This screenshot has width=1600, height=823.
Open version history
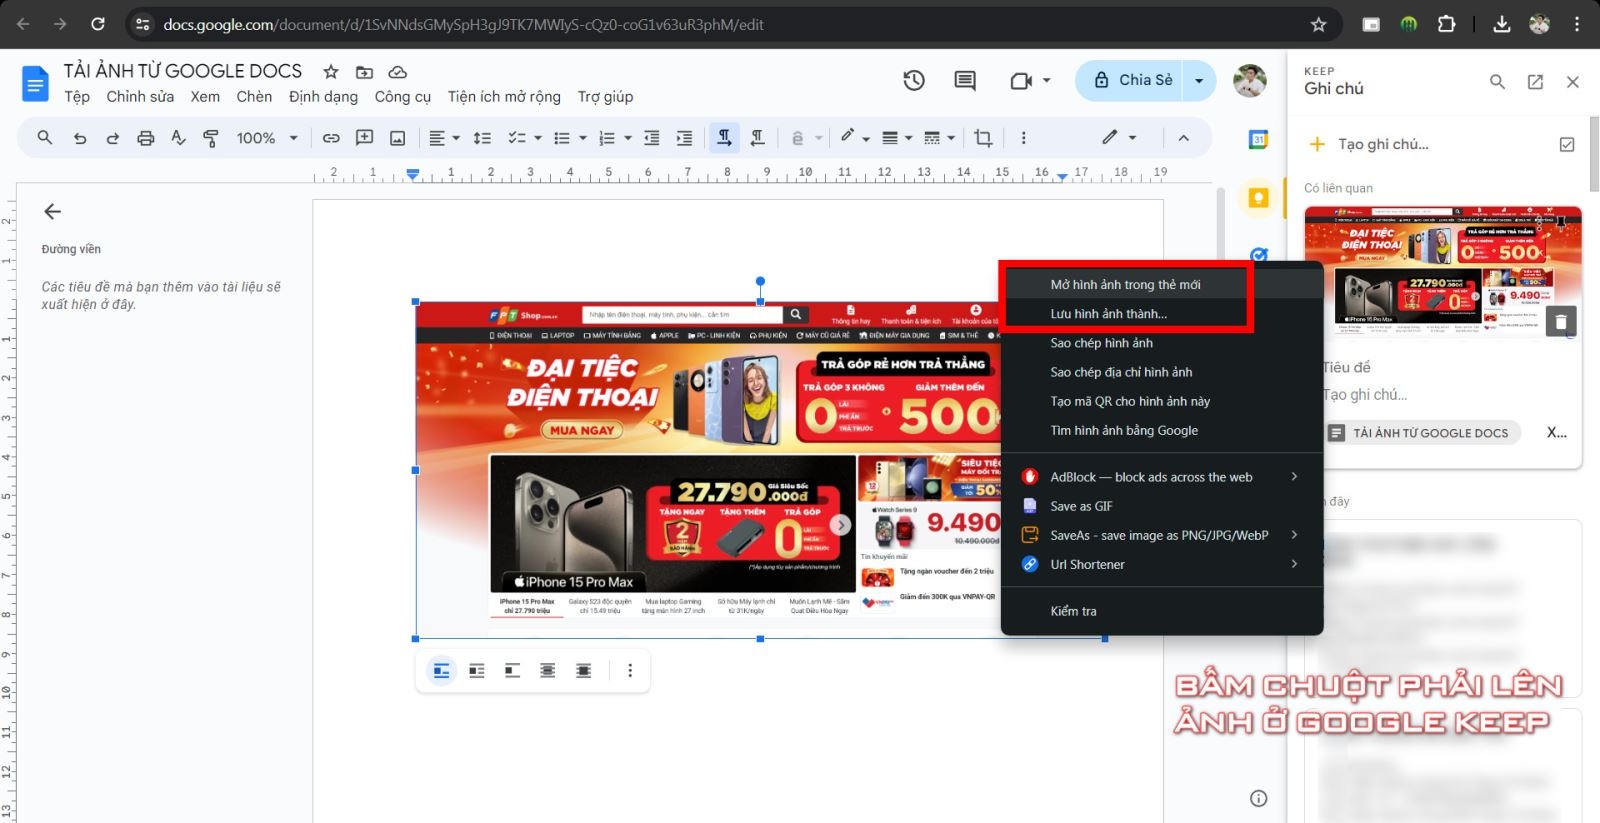pyautogui.click(x=914, y=81)
